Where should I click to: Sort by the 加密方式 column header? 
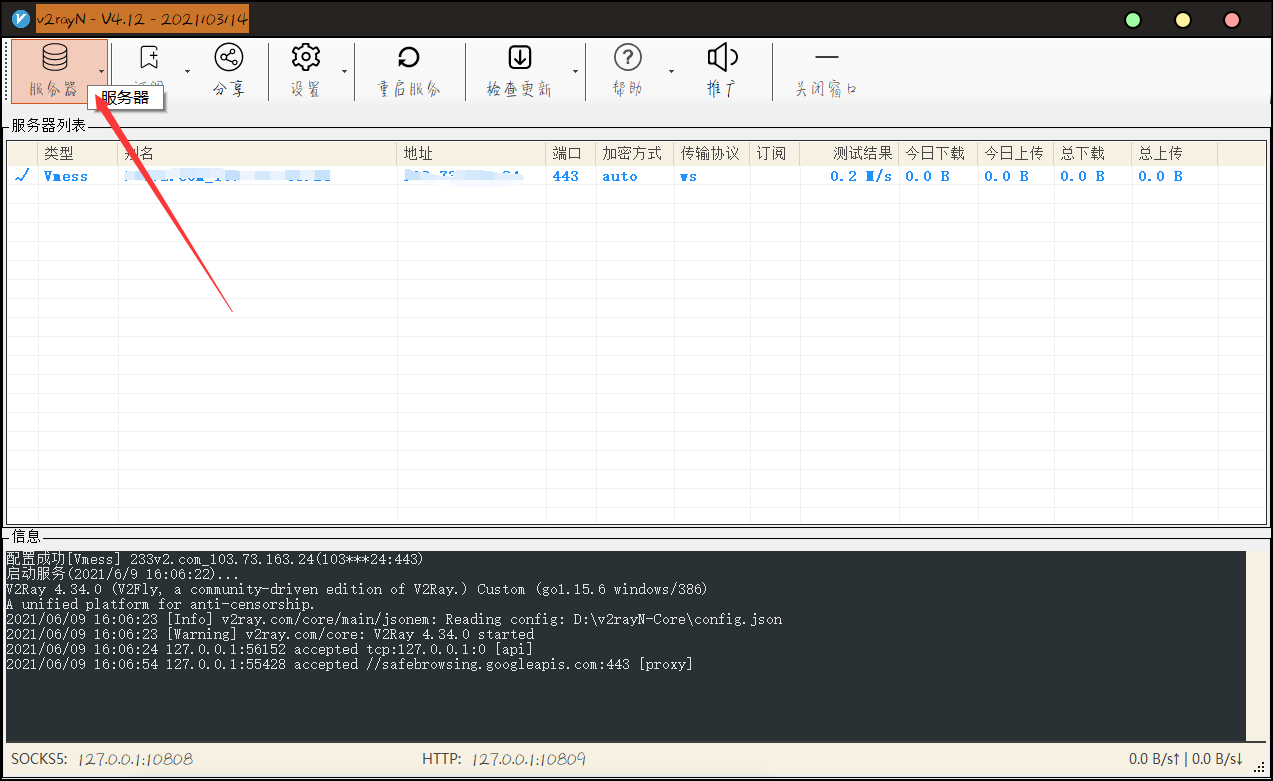[635, 153]
